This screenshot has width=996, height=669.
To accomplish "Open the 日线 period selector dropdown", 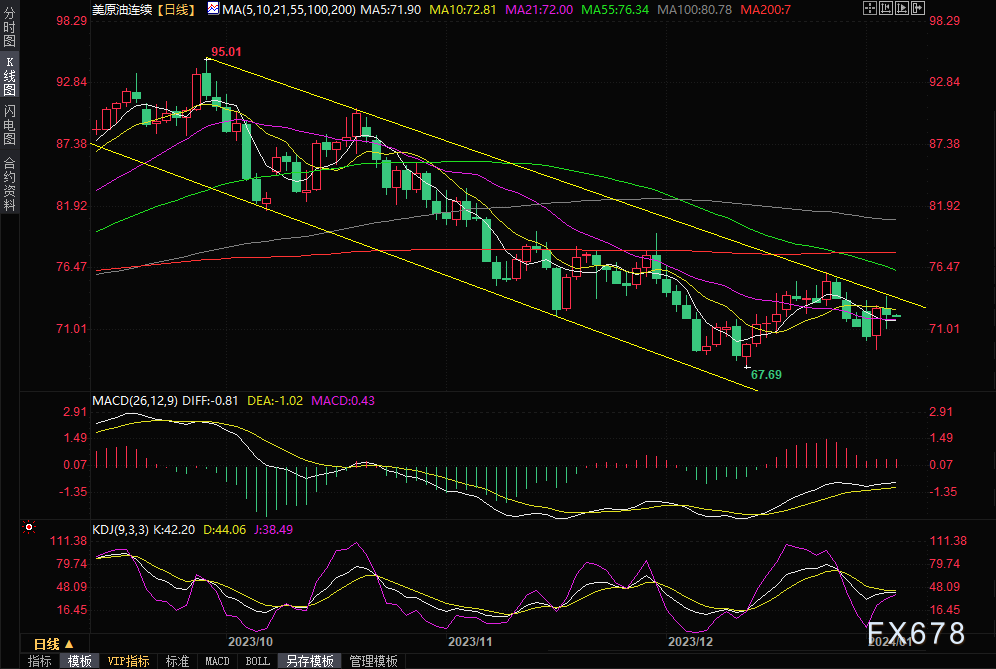I will 54,644.
